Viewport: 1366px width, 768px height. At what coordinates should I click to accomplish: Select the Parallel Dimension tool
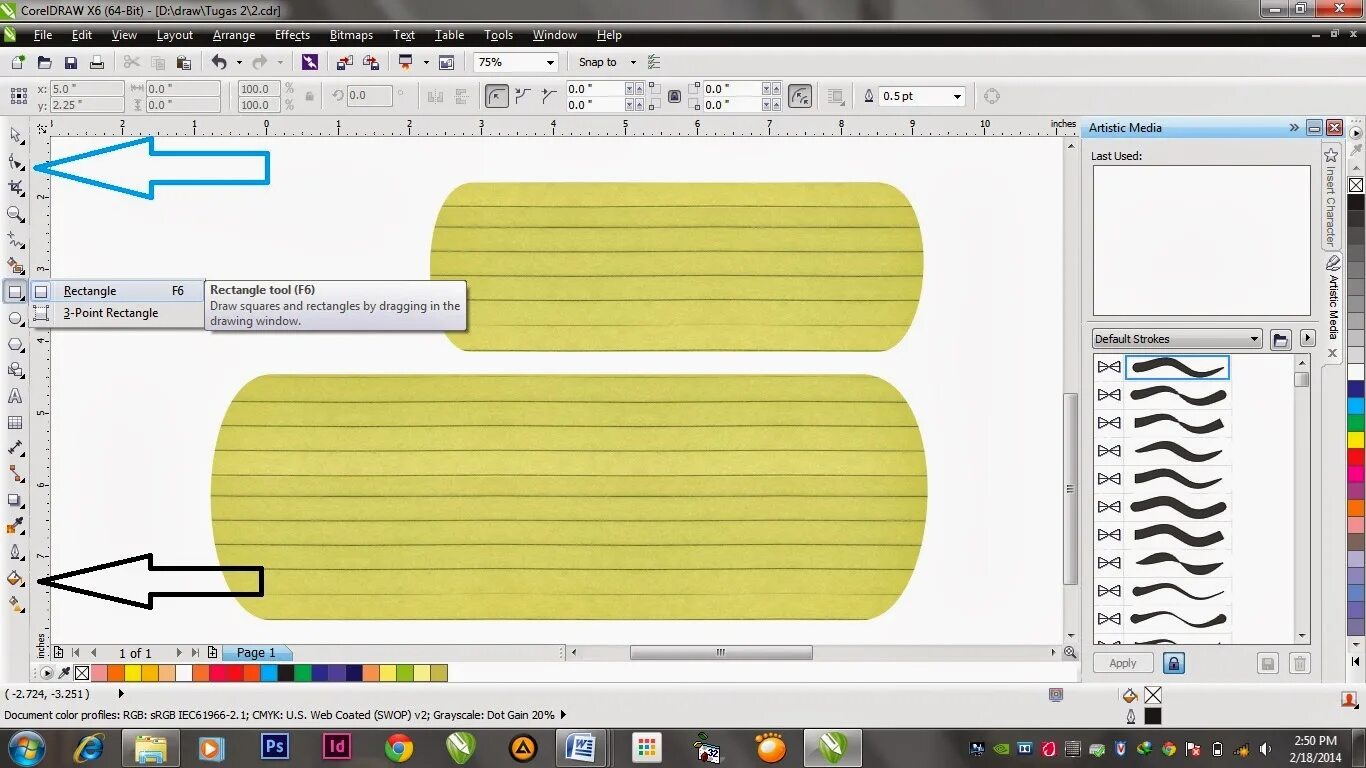15,448
